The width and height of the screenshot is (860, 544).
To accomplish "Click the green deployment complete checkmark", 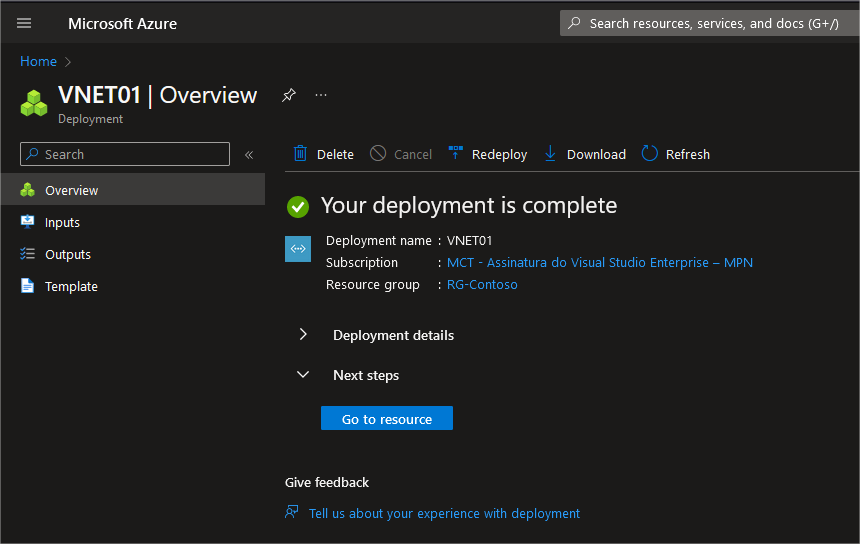I will [298, 207].
